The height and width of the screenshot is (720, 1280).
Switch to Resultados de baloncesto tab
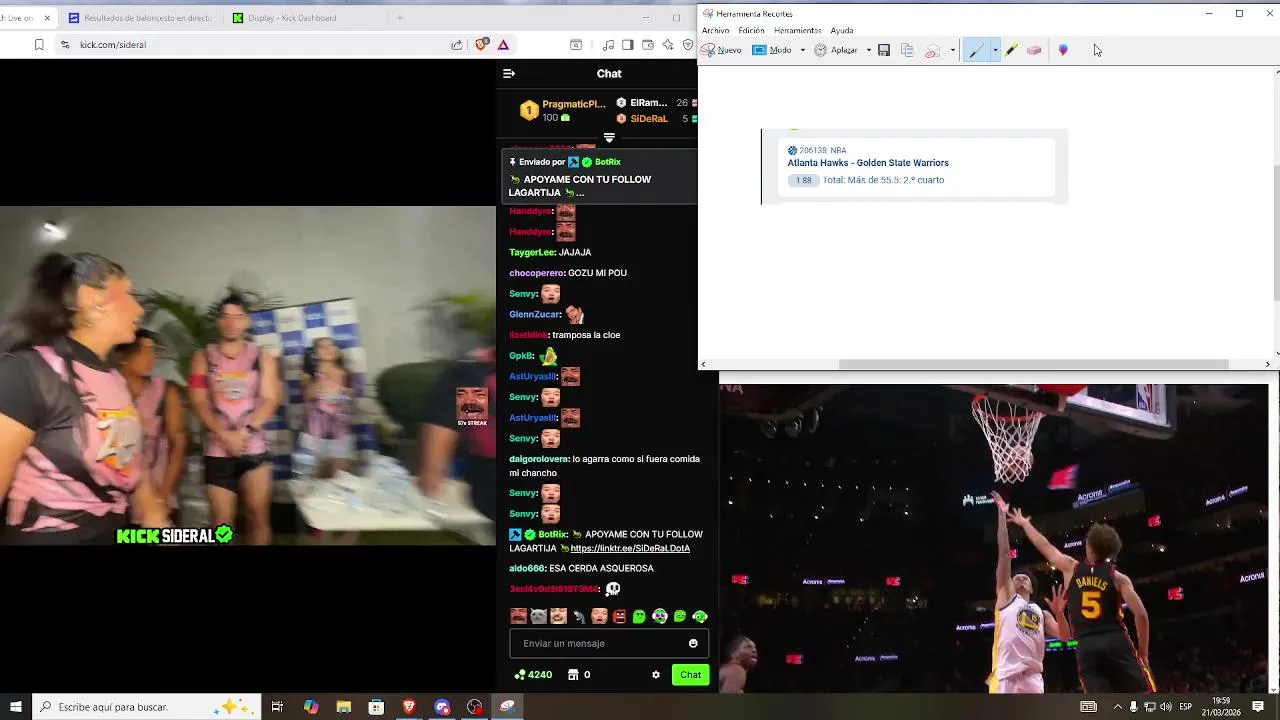tap(140, 18)
